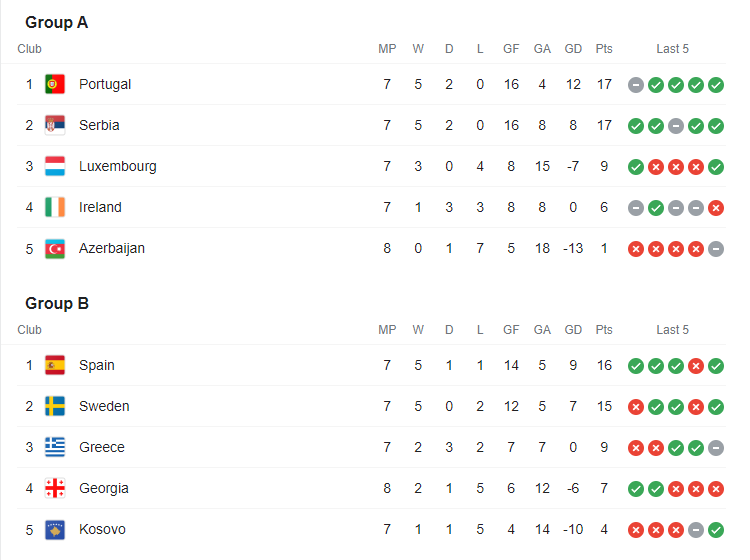Select the Luxembourg team name
Screen dimensions: 750x560
tap(118, 166)
